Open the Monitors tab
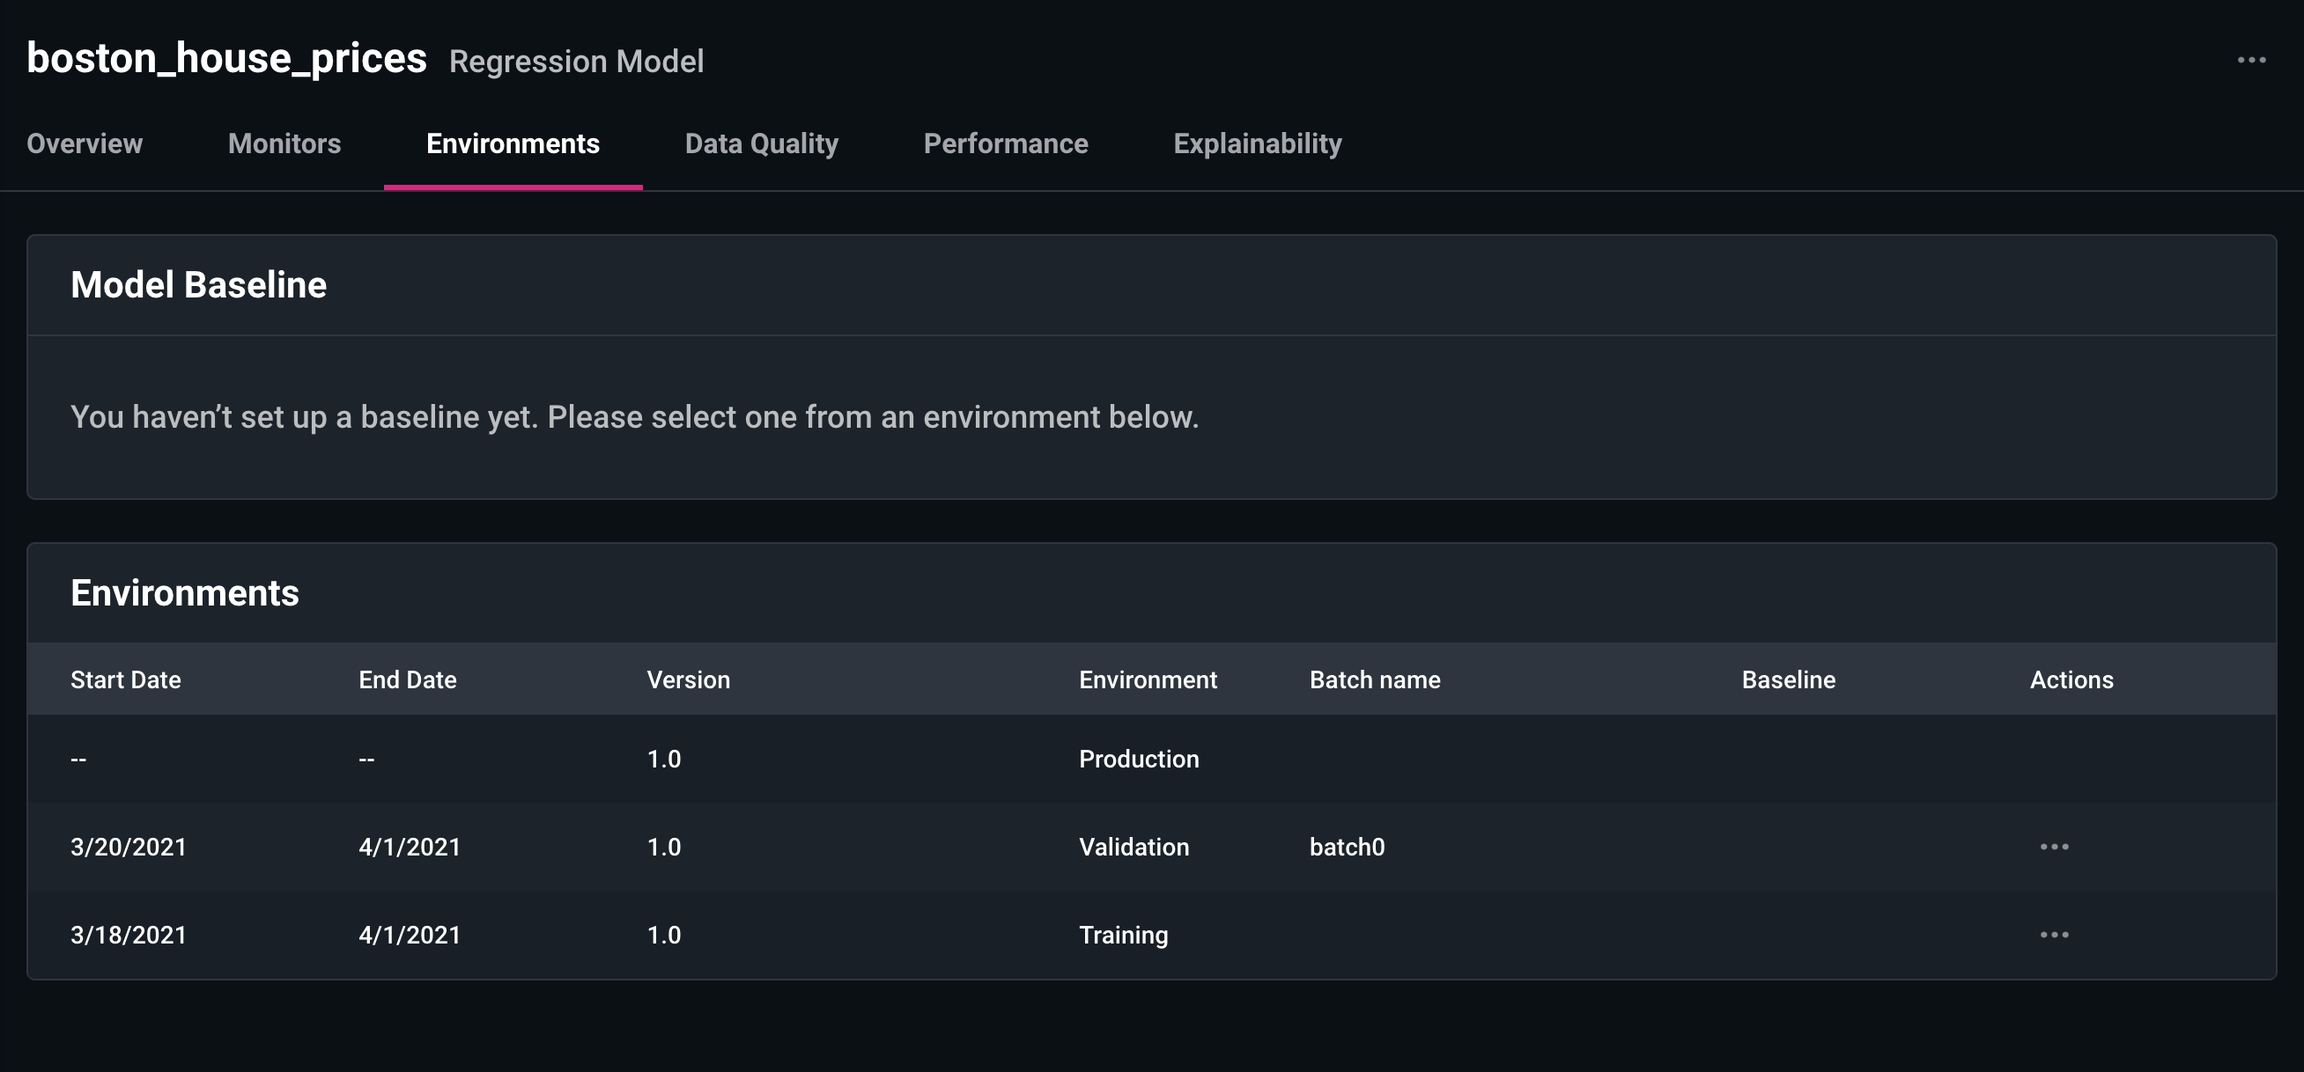 click(x=284, y=144)
